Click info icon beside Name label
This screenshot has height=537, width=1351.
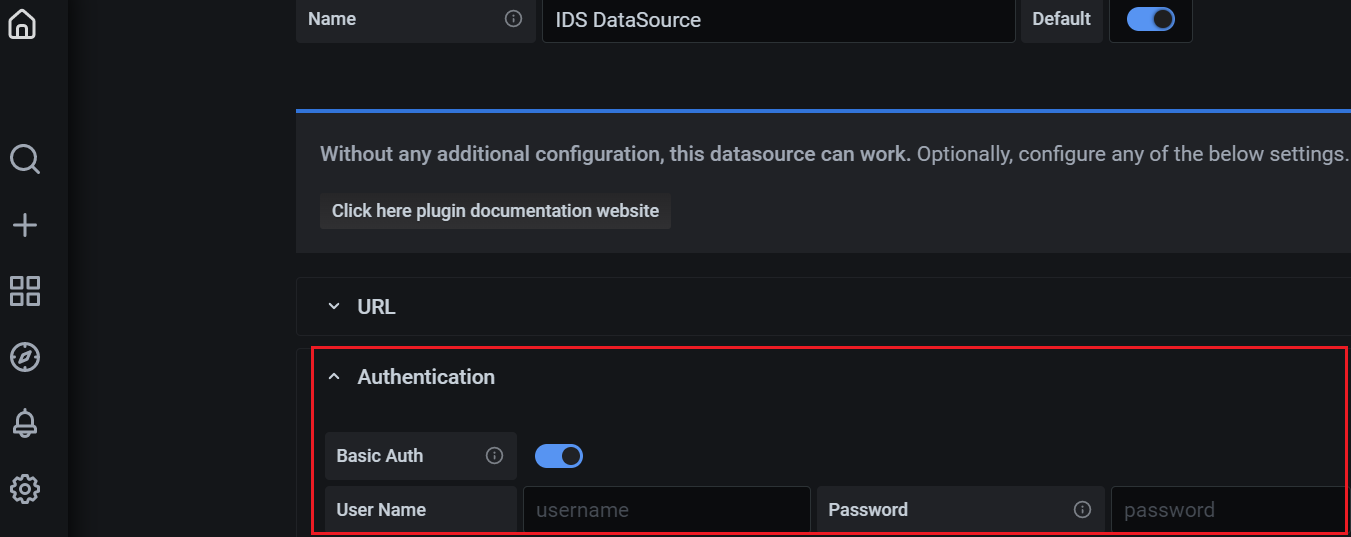pyautogui.click(x=513, y=19)
